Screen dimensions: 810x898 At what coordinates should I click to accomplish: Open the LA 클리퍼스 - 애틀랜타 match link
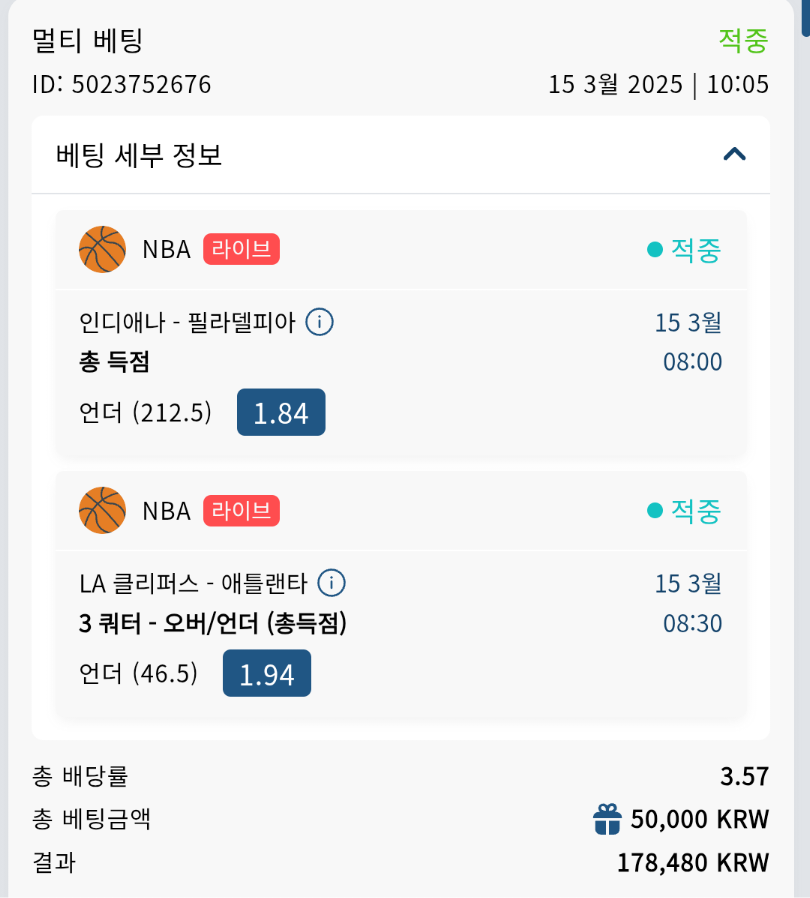pyautogui.click(x=193, y=583)
